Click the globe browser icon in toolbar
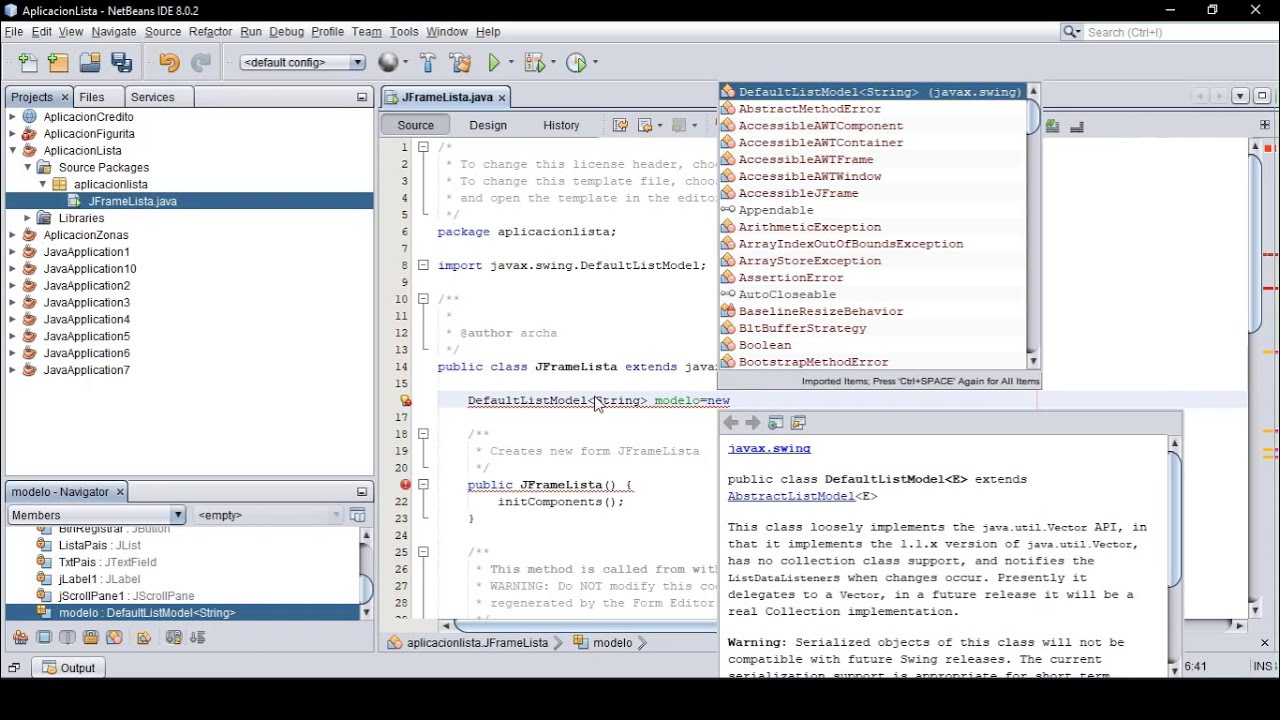 388,63
